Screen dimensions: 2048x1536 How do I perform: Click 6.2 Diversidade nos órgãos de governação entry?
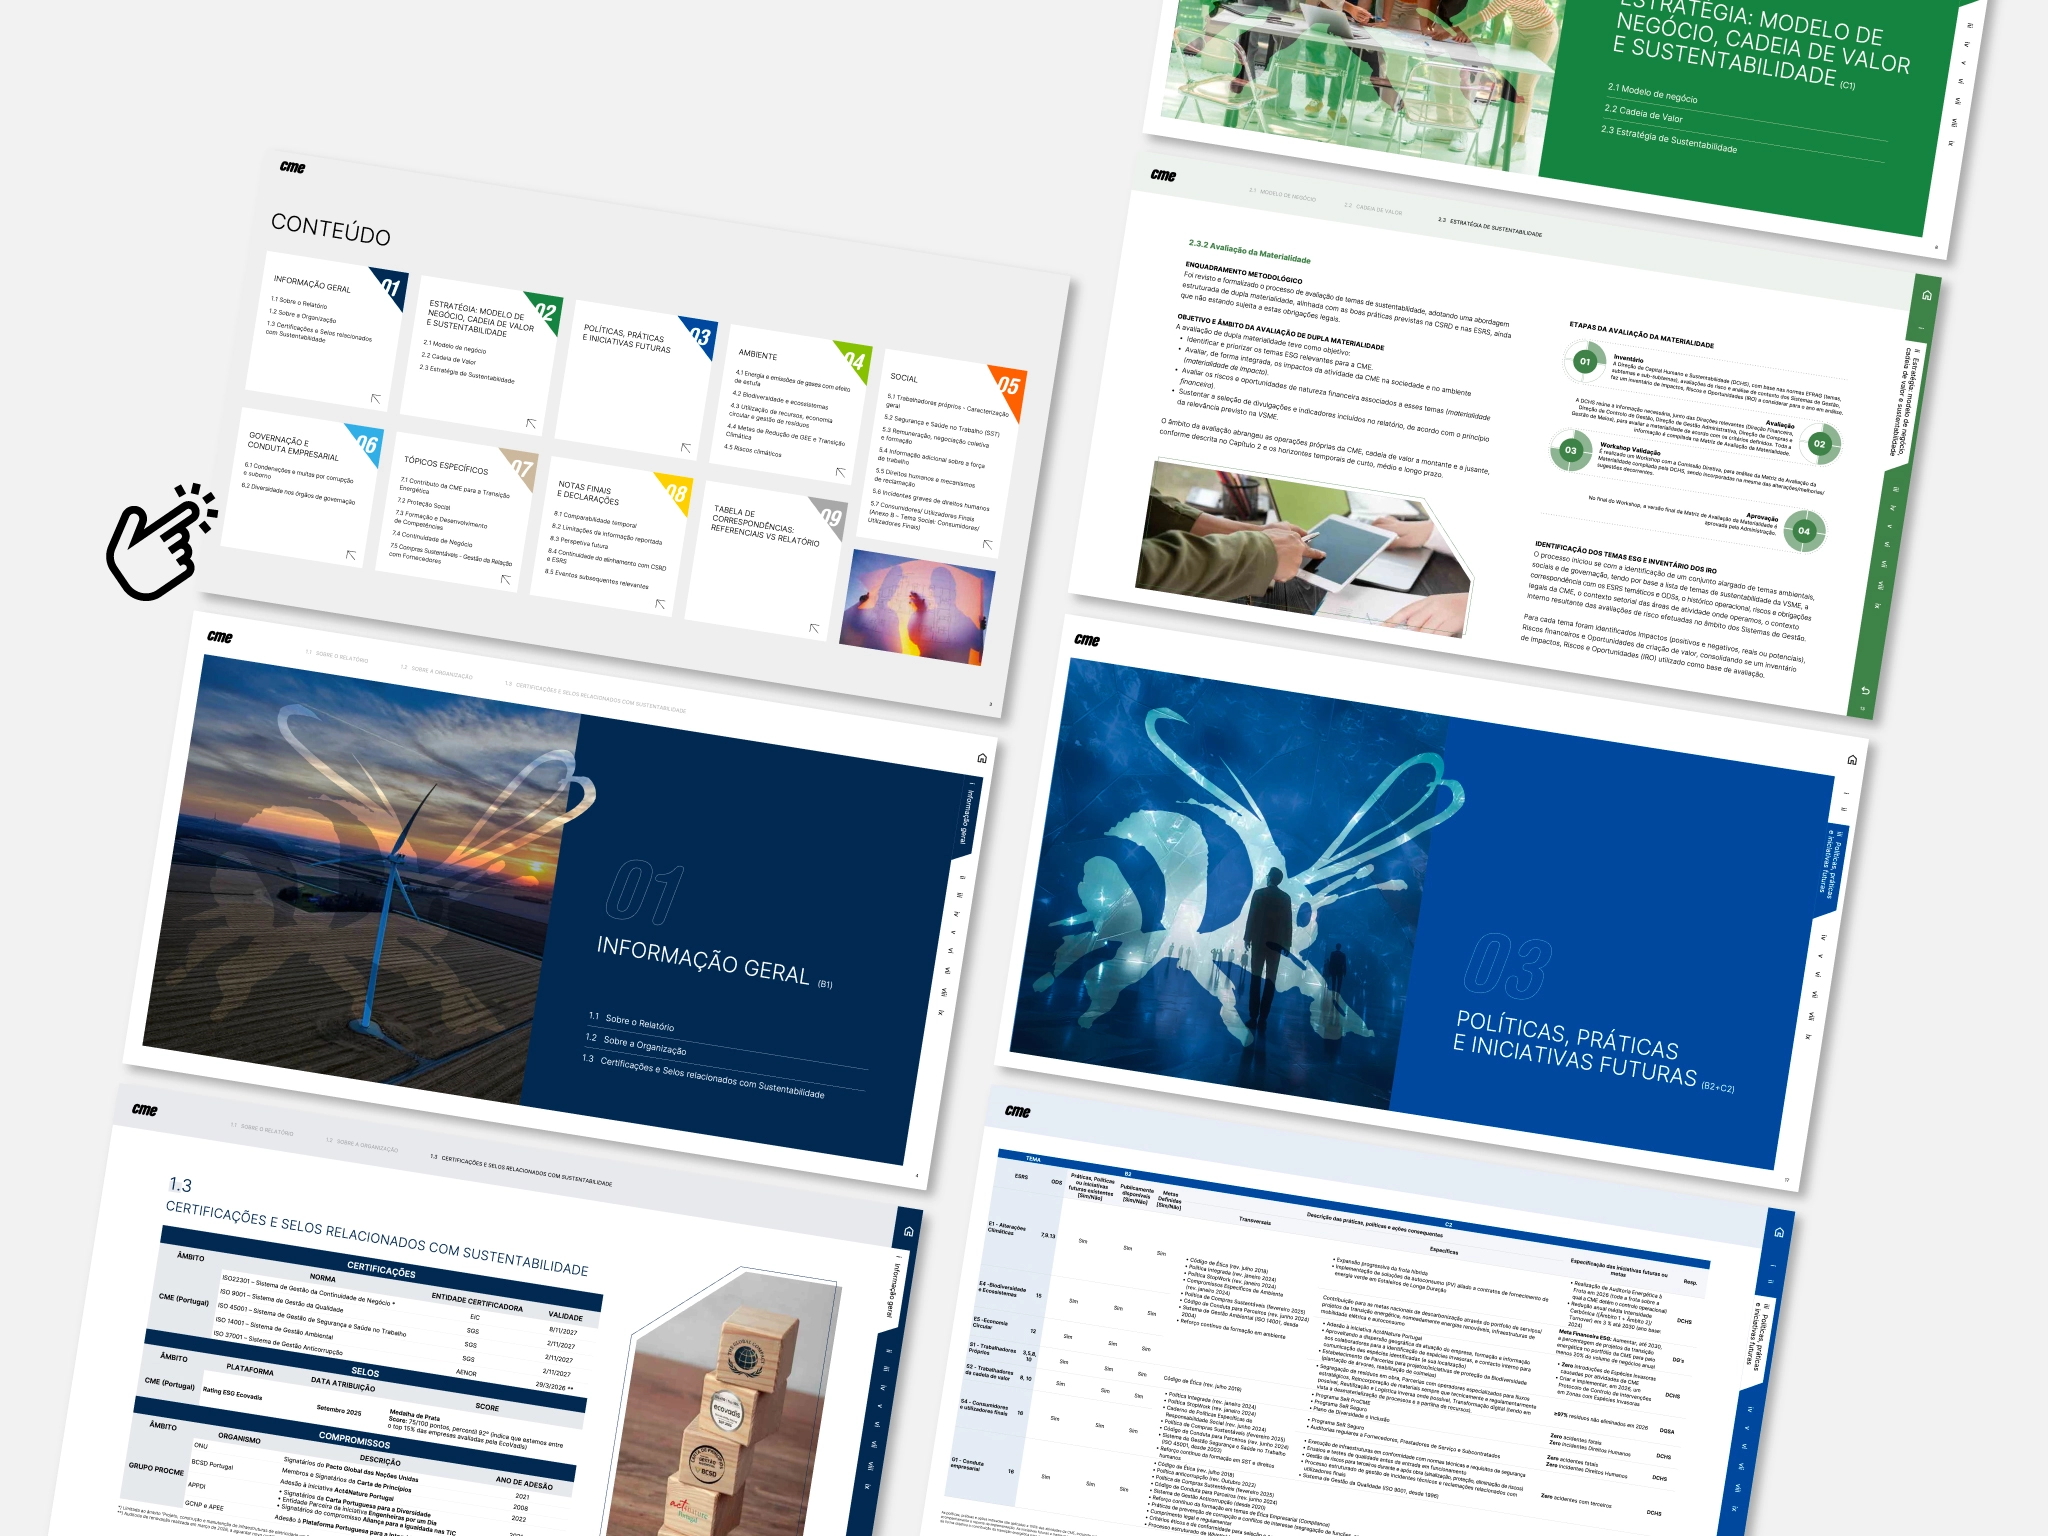click(298, 492)
